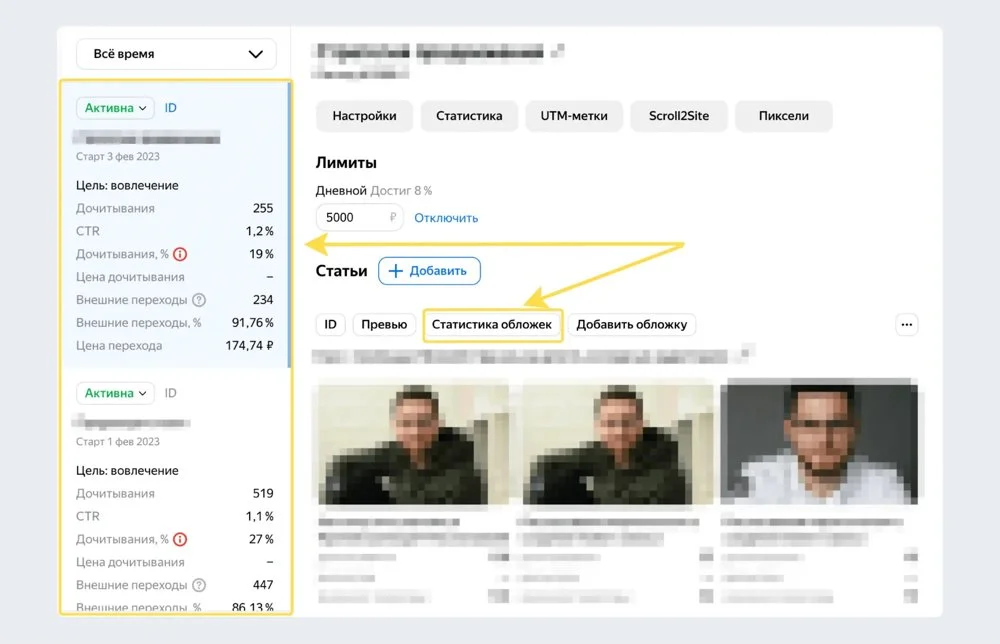Toggle the Превью chip
This screenshot has height=644, width=1000.
(384, 324)
